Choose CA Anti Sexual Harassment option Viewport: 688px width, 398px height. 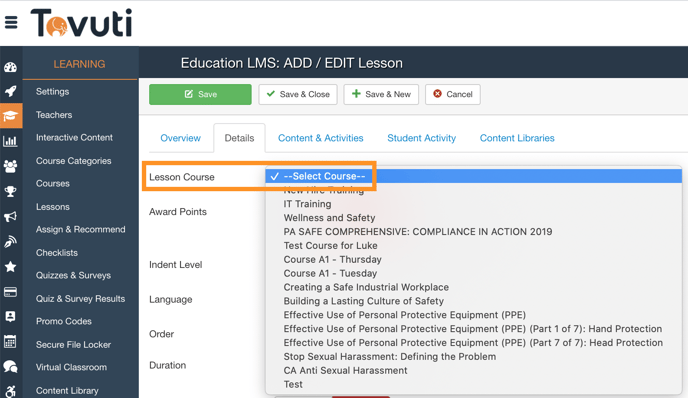(x=473, y=371)
